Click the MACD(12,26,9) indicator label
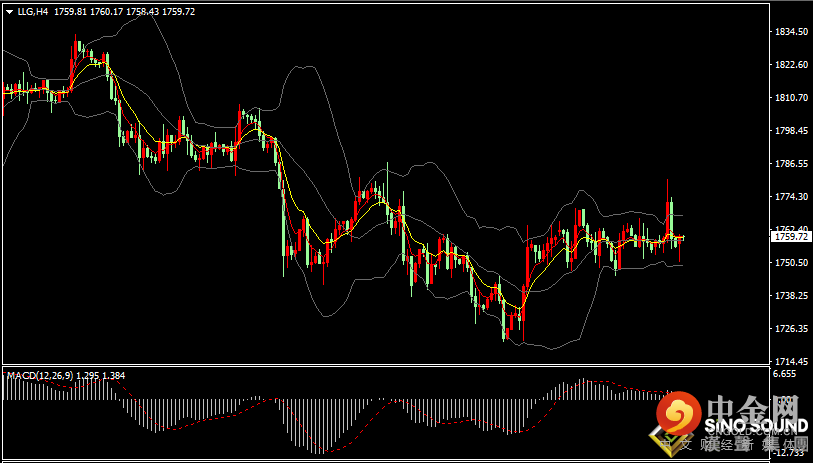The height and width of the screenshot is (463, 813). [x=40, y=375]
